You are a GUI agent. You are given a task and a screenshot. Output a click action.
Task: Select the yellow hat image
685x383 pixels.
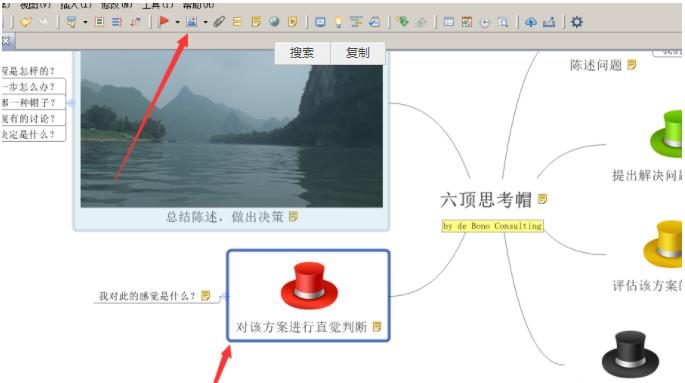click(663, 245)
